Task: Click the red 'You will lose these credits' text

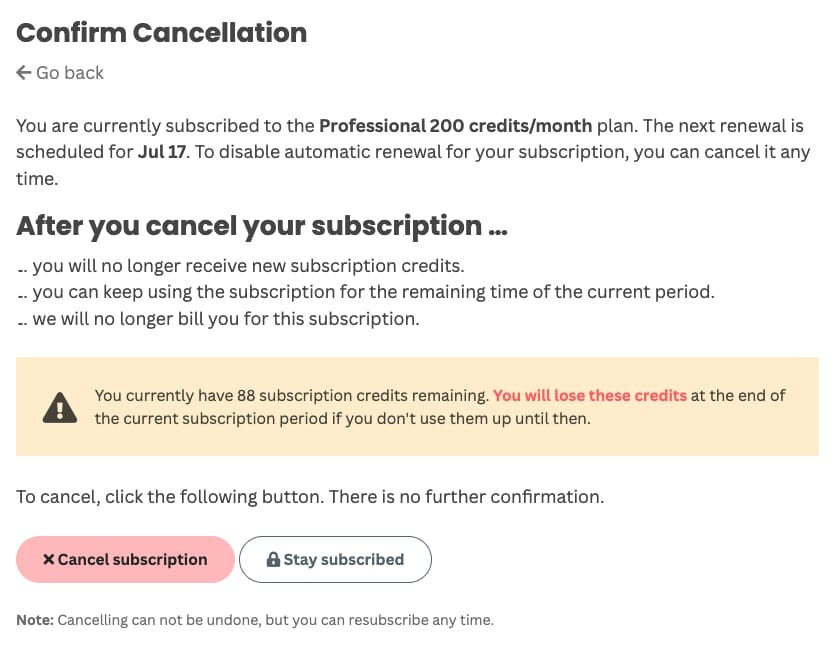Action: click(x=590, y=395)
